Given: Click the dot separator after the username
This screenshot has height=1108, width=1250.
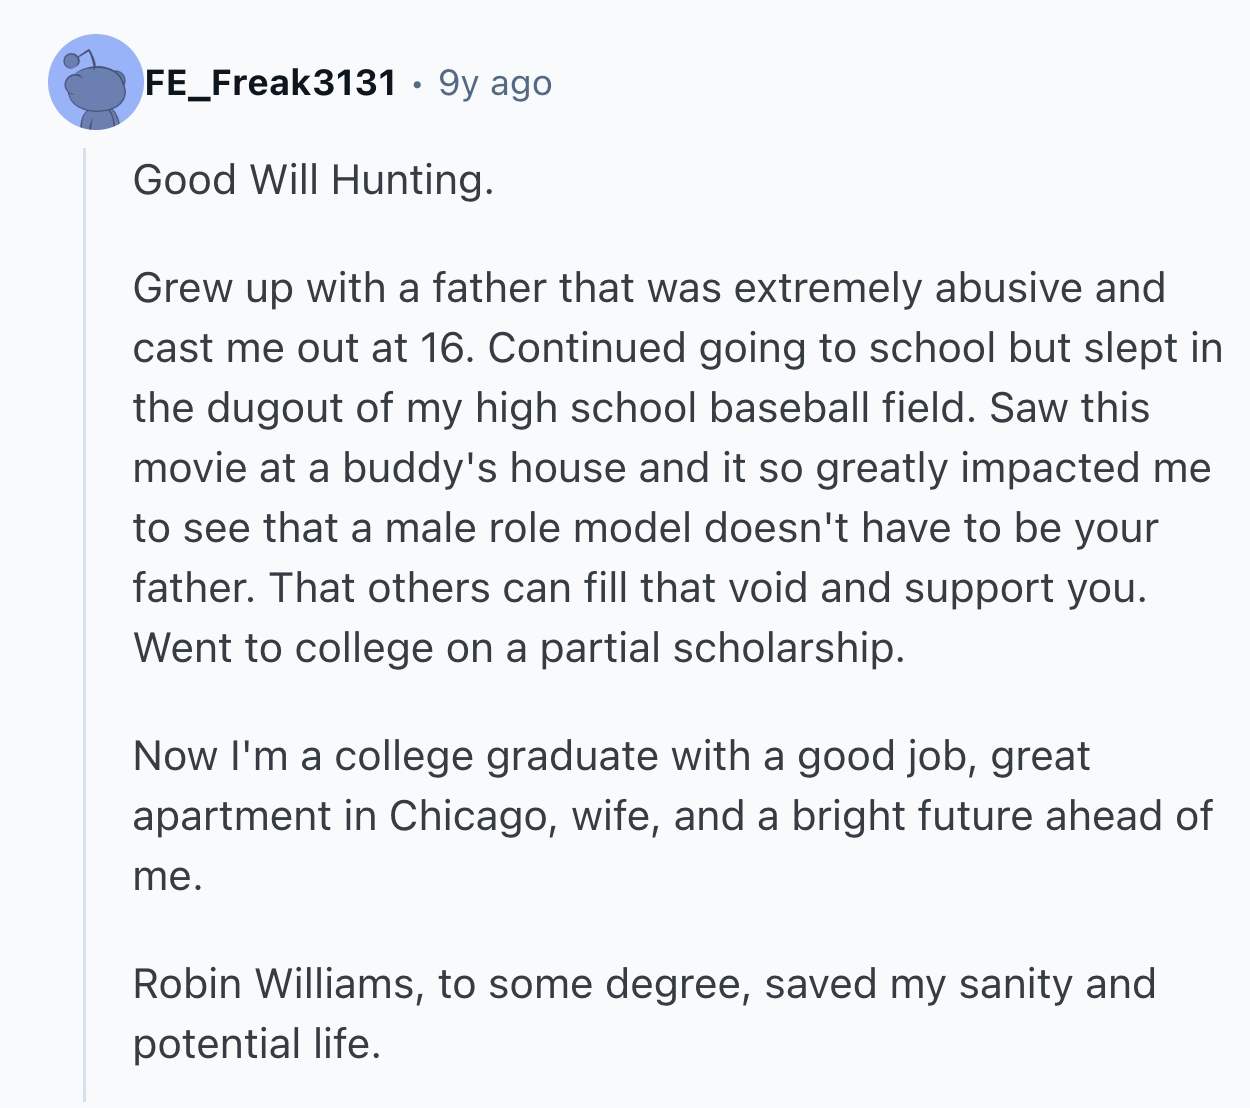Looking at the screenshot, I should tap(417, 84).
